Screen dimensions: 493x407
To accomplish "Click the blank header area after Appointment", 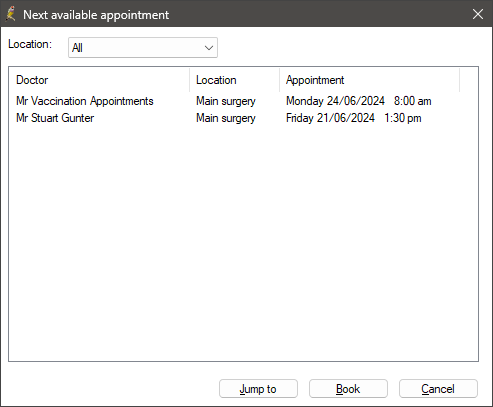I will click(469, 80).
